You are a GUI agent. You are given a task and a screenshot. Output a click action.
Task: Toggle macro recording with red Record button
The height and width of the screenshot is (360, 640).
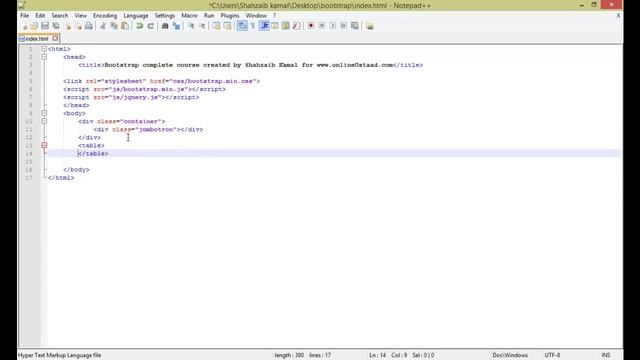point(311,26)
